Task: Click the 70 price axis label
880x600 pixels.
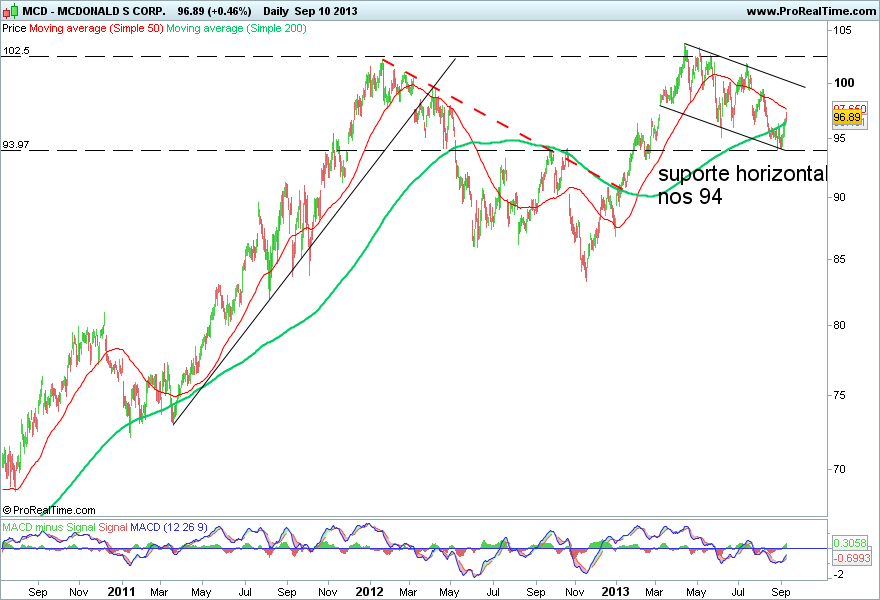Action: [839, 469]
